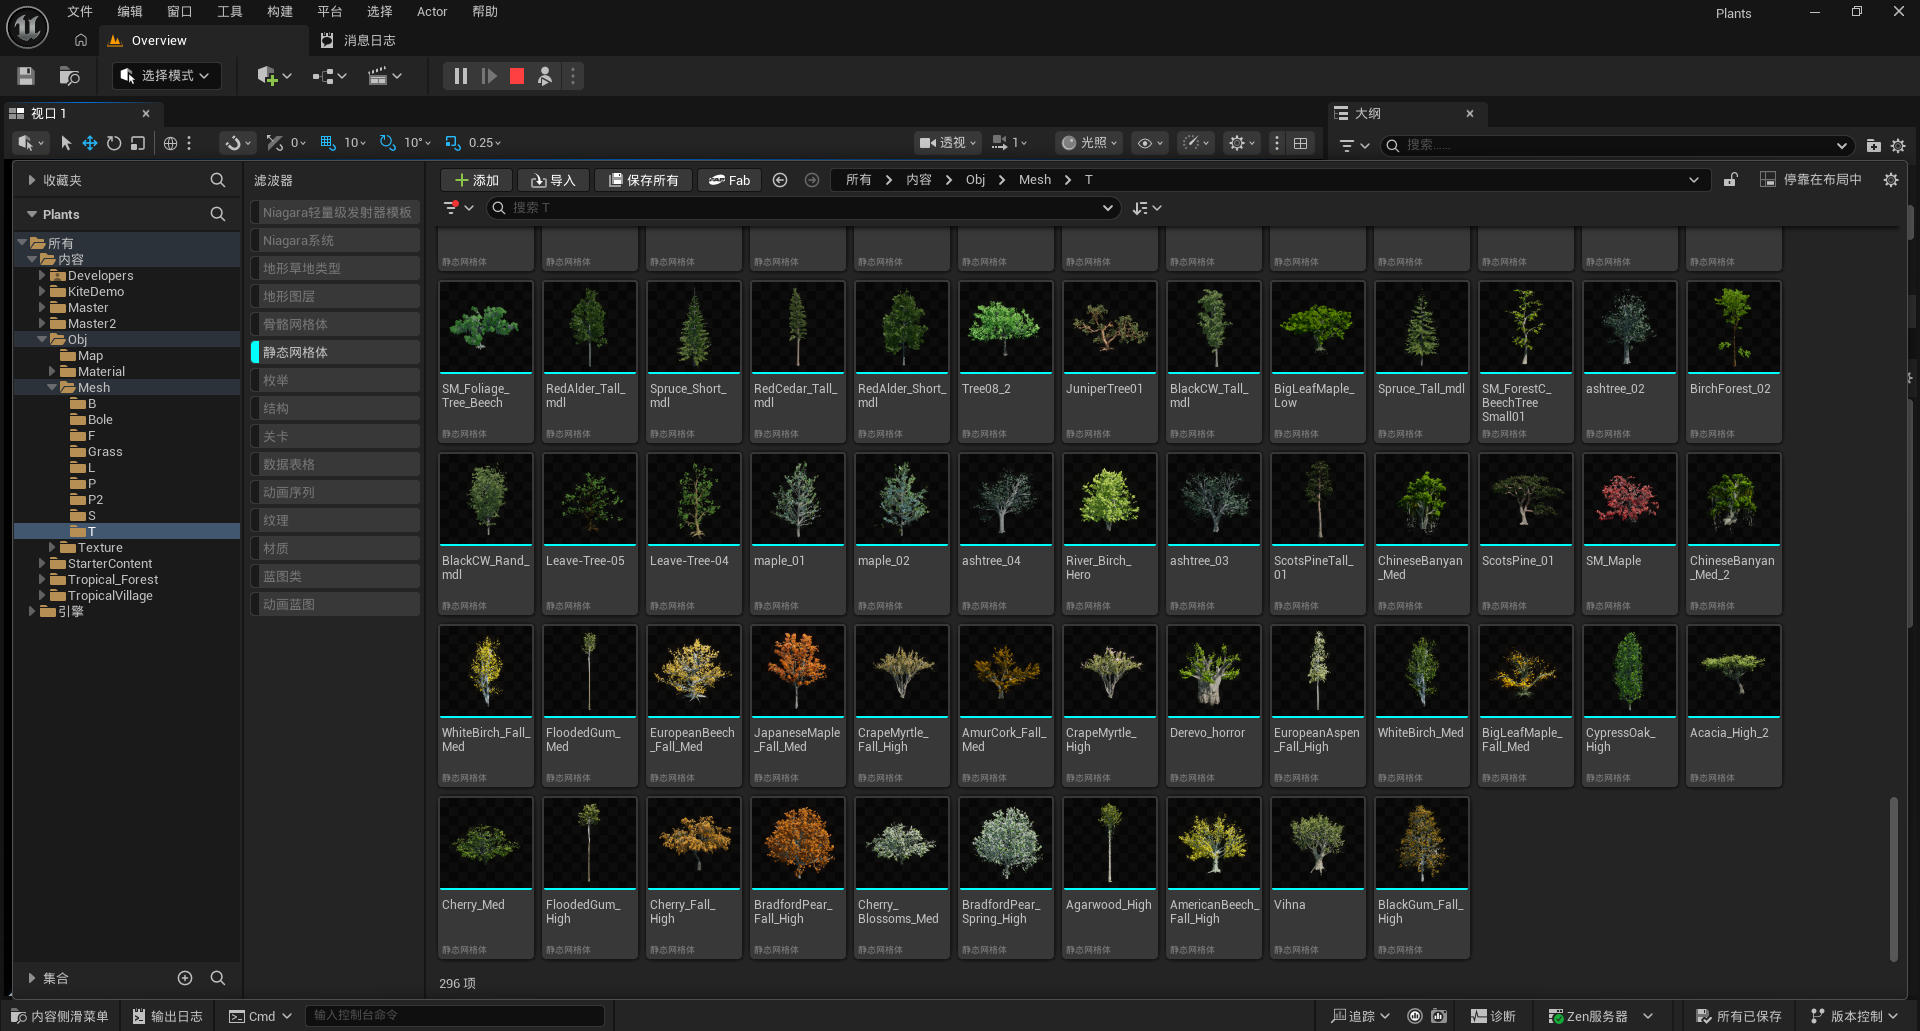Stop play session with red stop button

(x=517, y=76)
